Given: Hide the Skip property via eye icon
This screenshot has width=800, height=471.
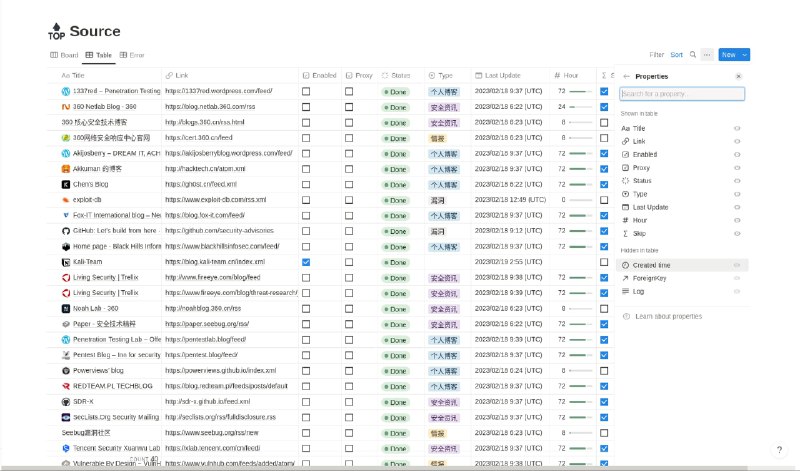Looking at the screenshot, I should click(x=737, y=234).
